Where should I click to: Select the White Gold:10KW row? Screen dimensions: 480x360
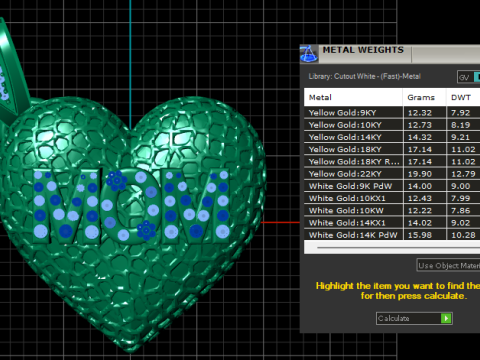392,211
